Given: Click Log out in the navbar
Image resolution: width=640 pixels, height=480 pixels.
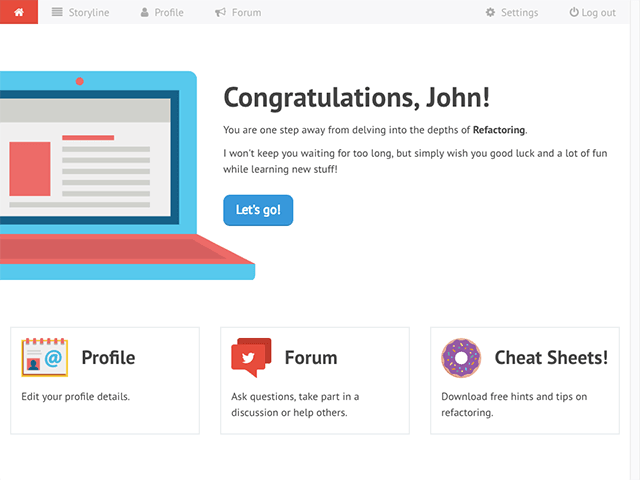Looking at the screenshot, I should pyautogui.click(x=592, y=13).
